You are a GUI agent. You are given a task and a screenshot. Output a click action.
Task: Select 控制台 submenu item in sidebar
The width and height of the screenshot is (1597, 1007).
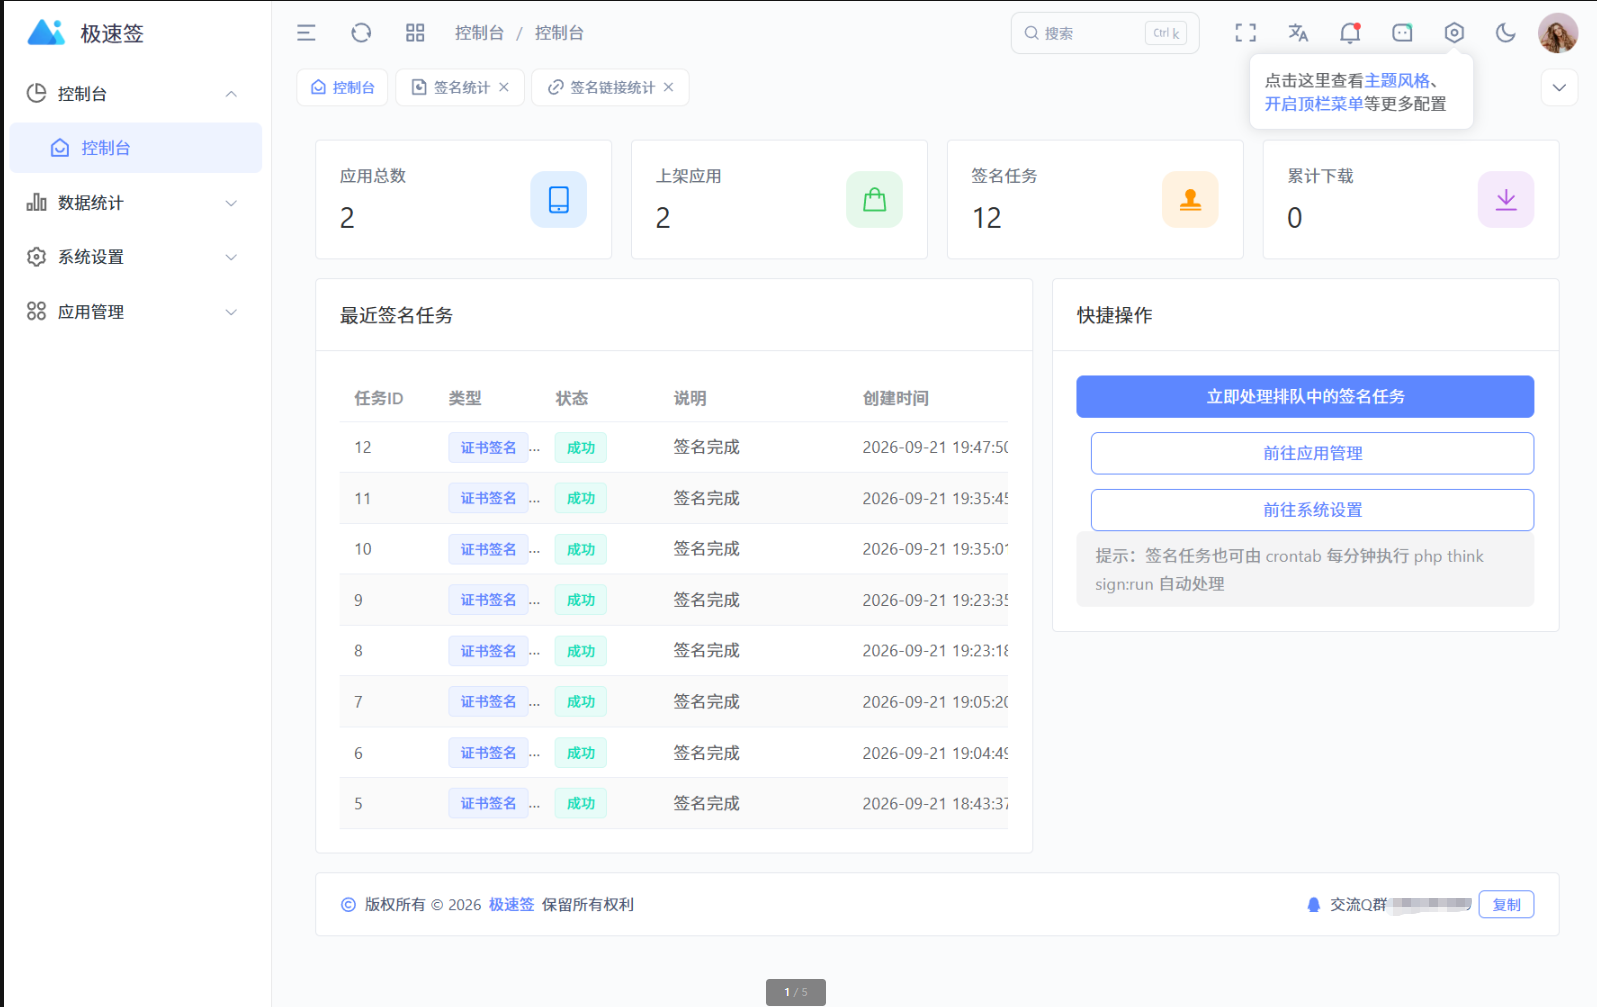coord(136,148)
